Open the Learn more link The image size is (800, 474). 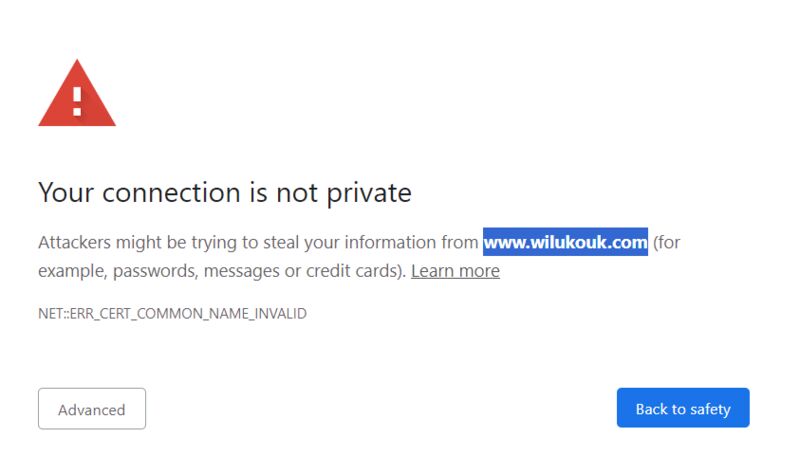[x=455, y=270]
